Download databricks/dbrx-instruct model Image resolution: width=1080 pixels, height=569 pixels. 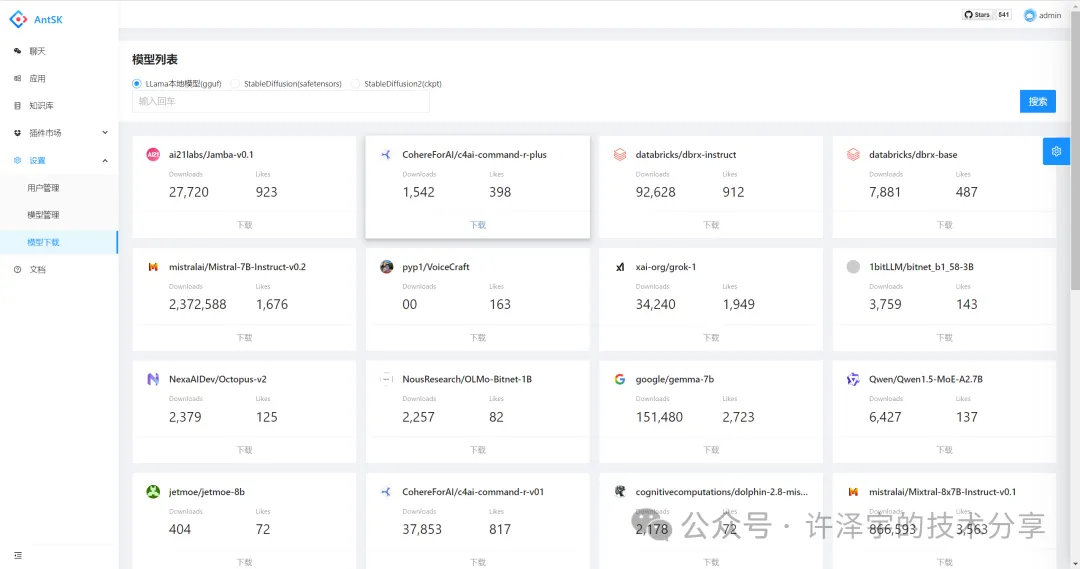tap(711, 225)
